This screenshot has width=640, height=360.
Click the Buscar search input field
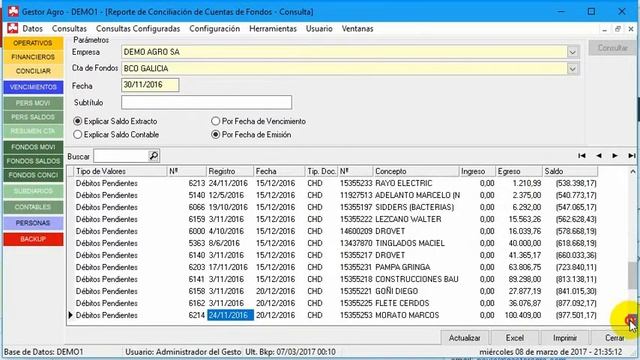coord(121,156)
